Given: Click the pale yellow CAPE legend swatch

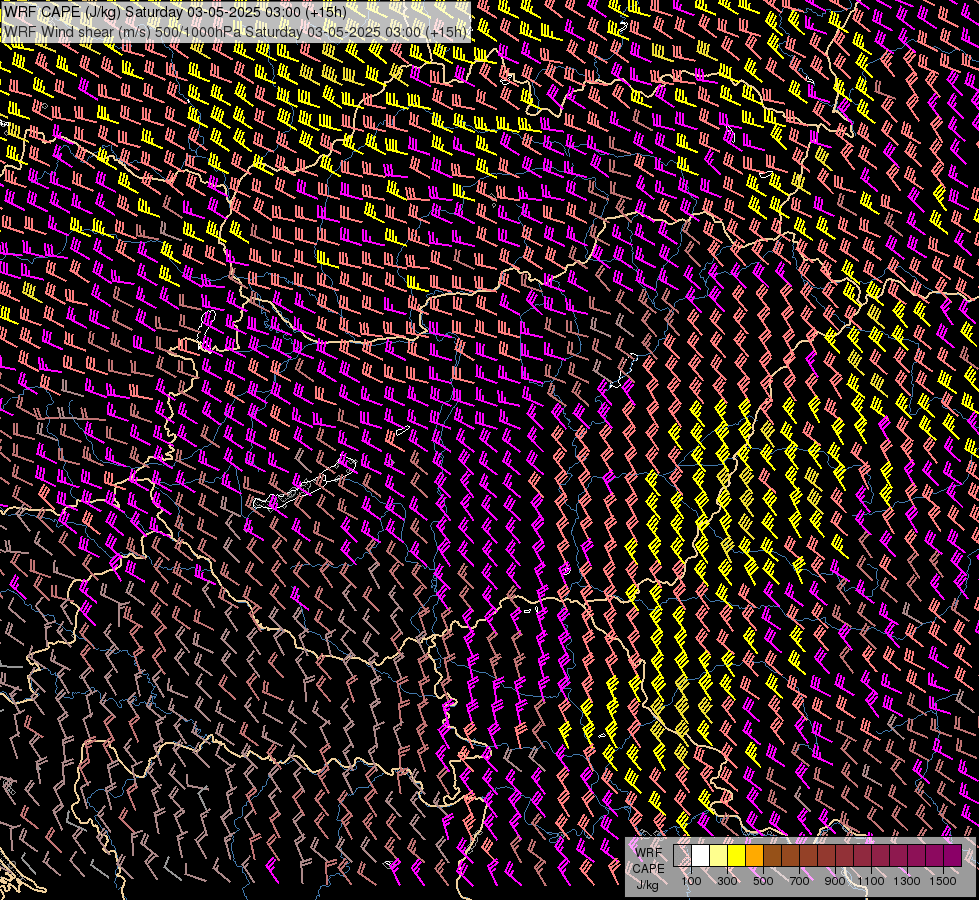Looking at the screenshot, I should (x=719, y=855).
